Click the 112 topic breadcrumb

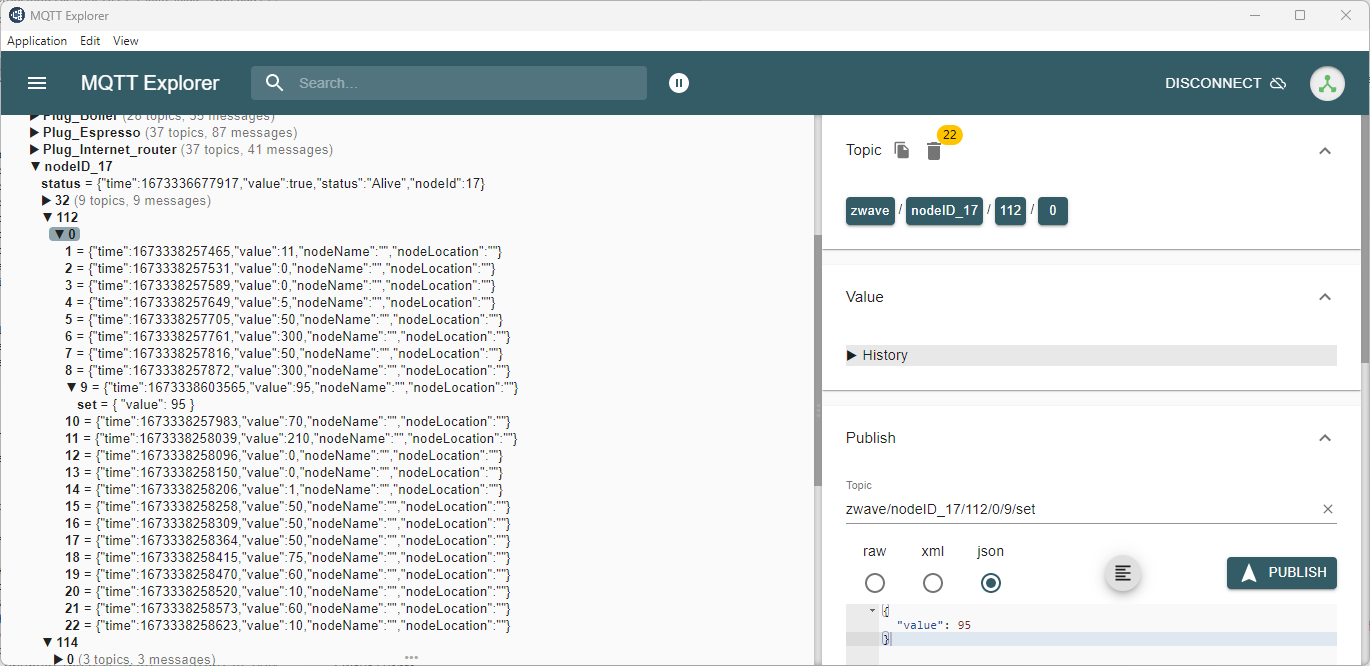1011,211
